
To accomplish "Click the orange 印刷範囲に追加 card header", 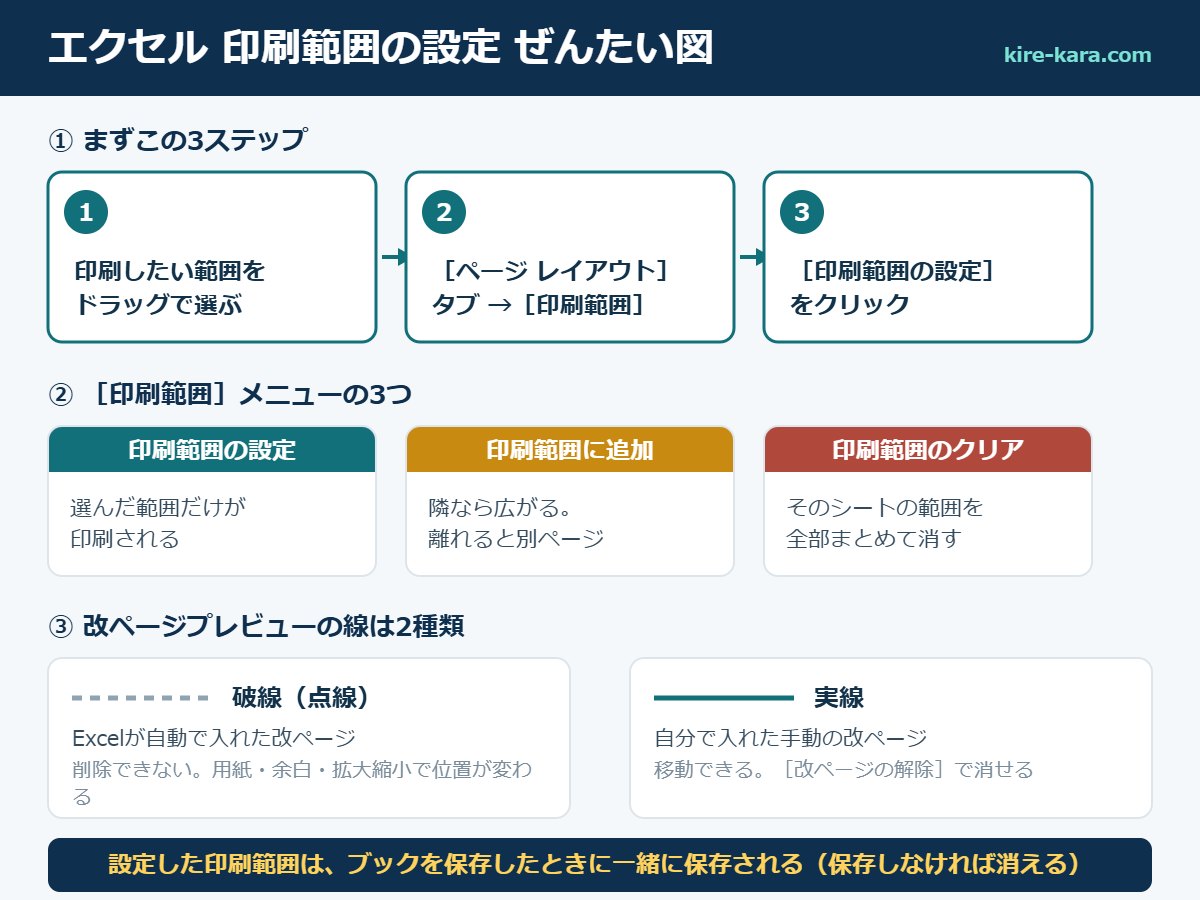I will tap(570, 449).
